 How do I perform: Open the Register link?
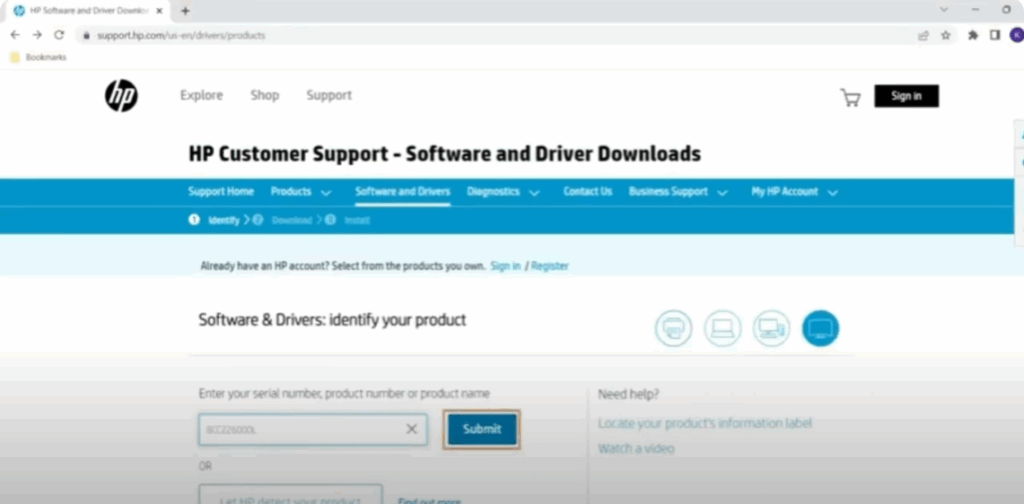[550, 266]
